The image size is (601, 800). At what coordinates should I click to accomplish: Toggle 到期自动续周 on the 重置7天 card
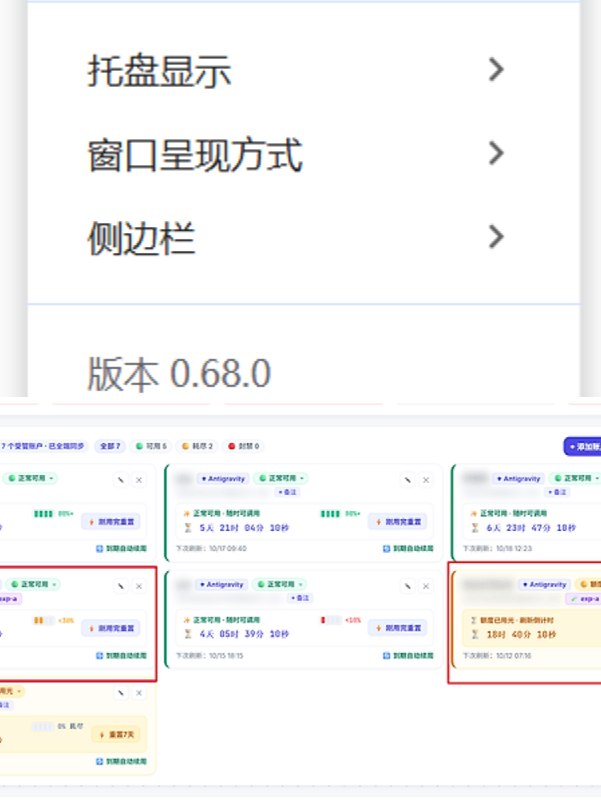click(121, 762)
